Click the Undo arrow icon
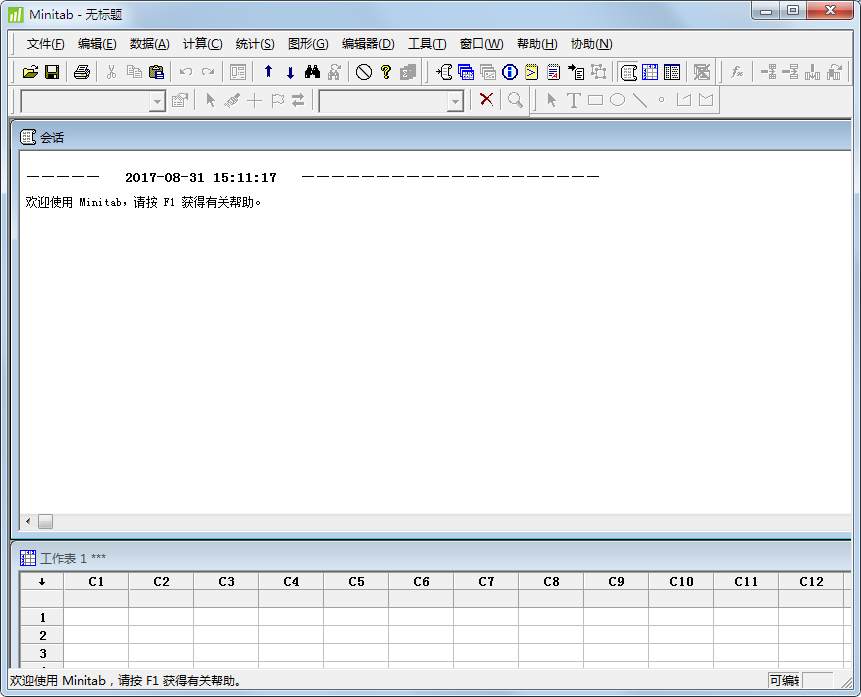Screen dimensions: 861x697 tap(186, 72)
